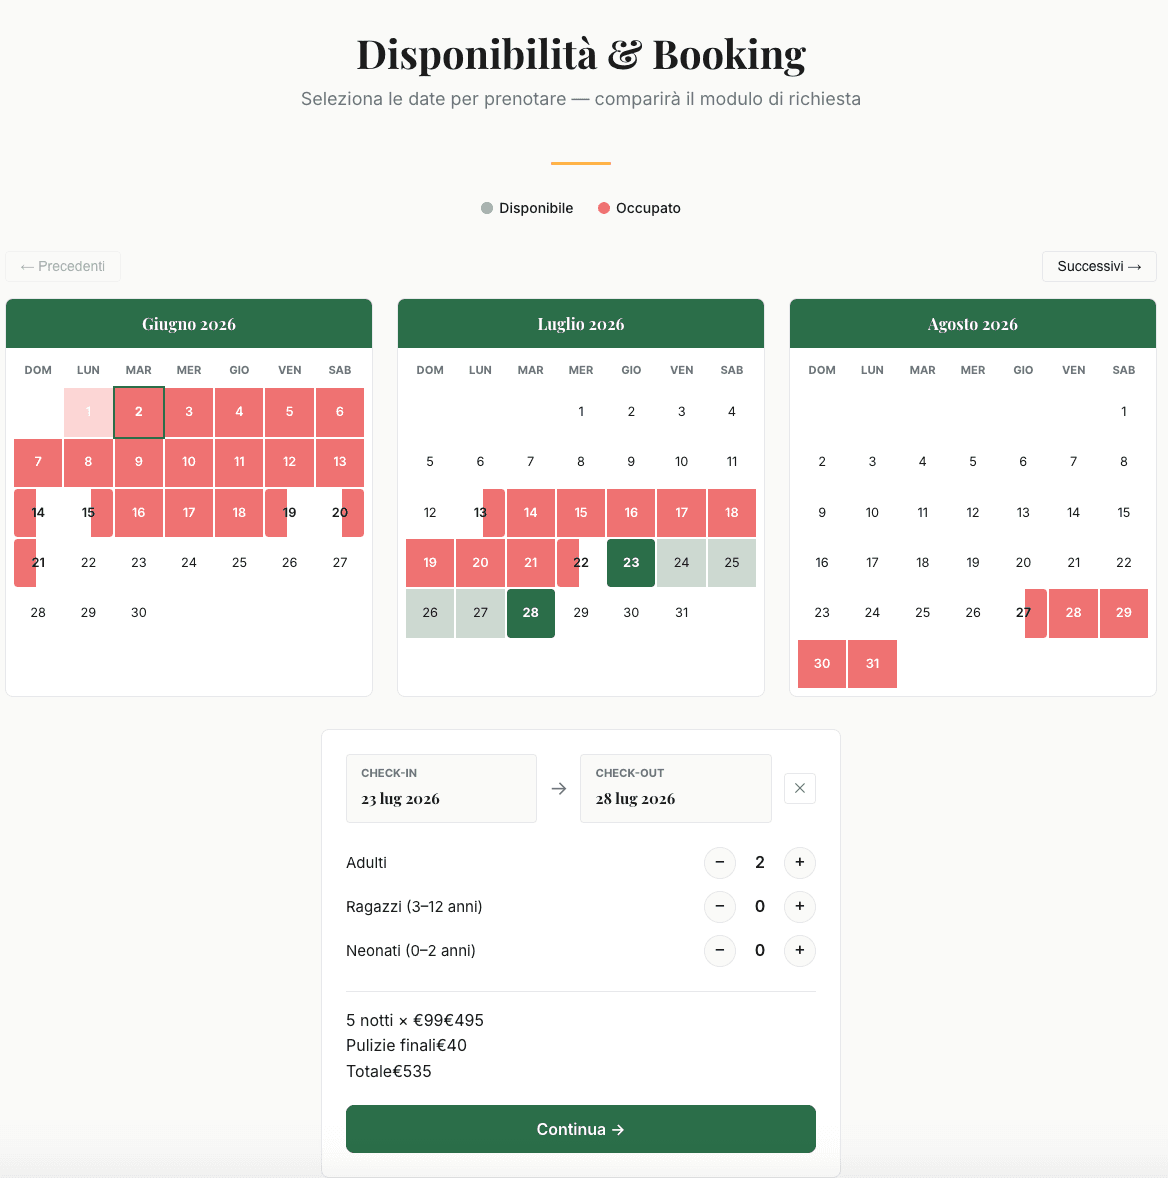This screenshot has height=1178, width=1168.
Task: Click the Giugno 2026 month header
Action: (x=189, y=324)
